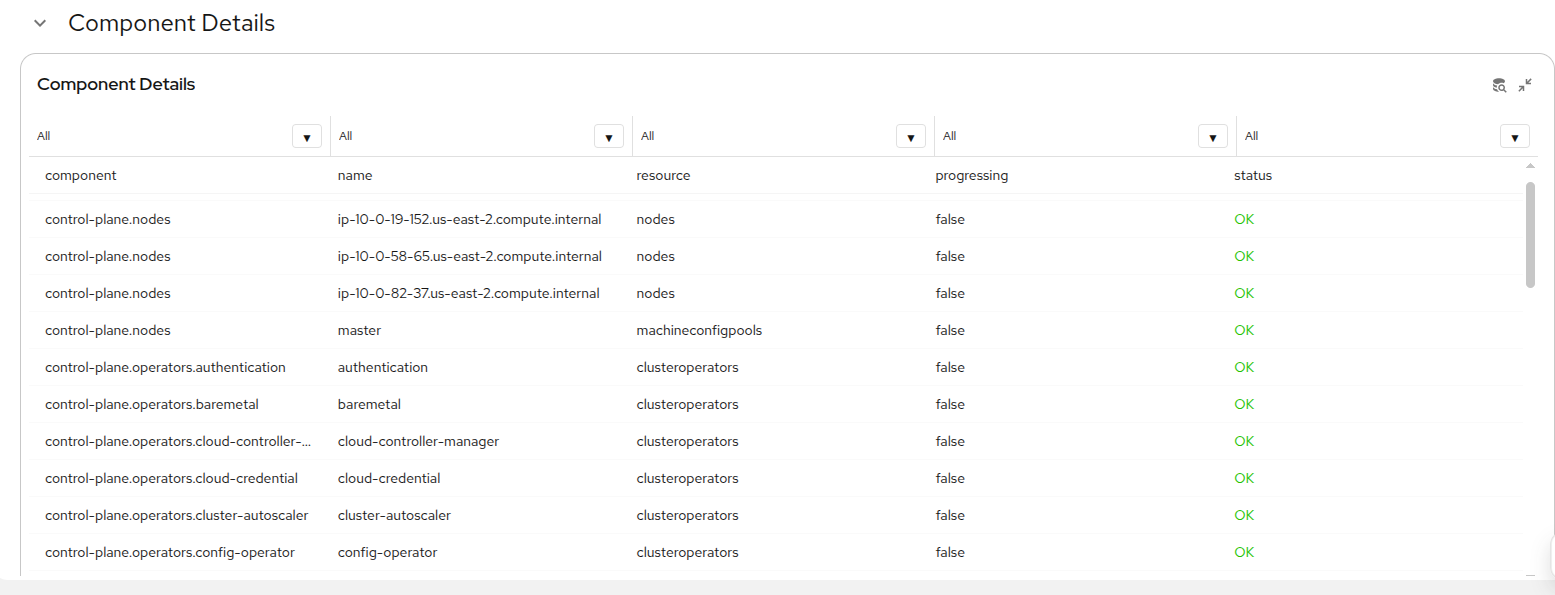The height and width of the screenshot is (595, 1555).
Task: Collapse the Component Details section chevron
Action: click(x=40, y=23)
